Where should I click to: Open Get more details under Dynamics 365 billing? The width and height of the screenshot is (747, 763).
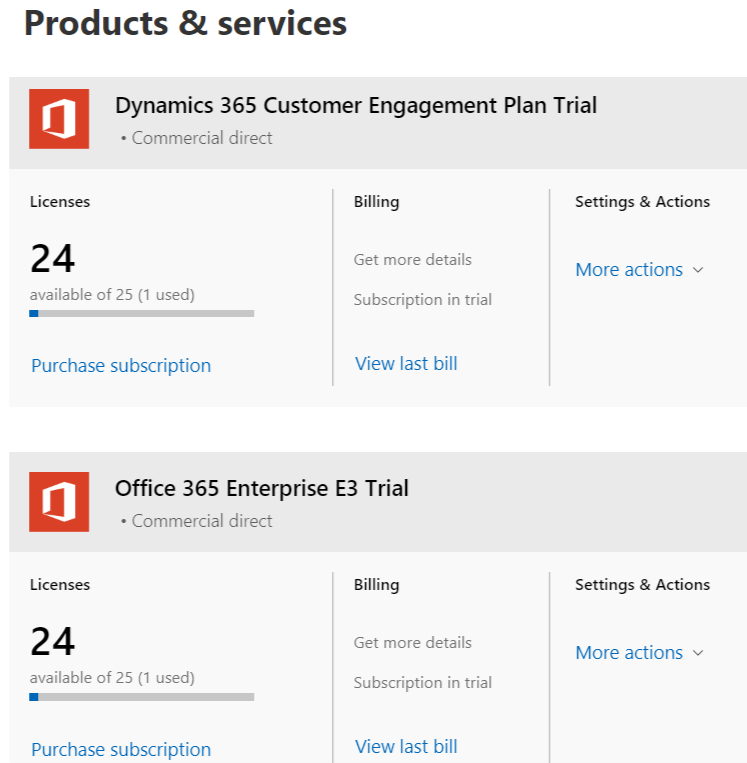(x=412, y=260)
